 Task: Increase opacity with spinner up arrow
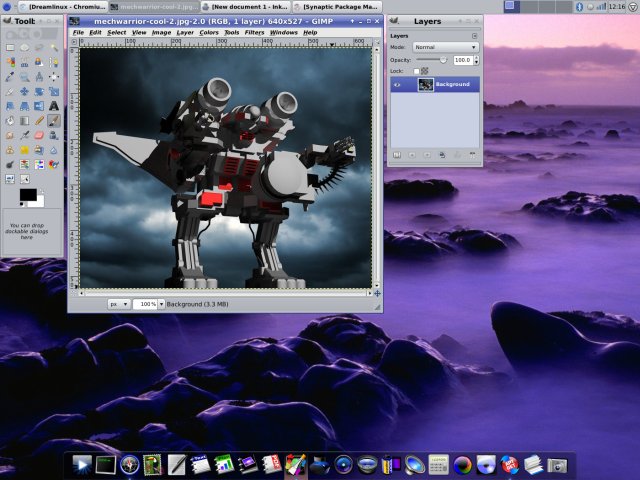tap(476, 58)
